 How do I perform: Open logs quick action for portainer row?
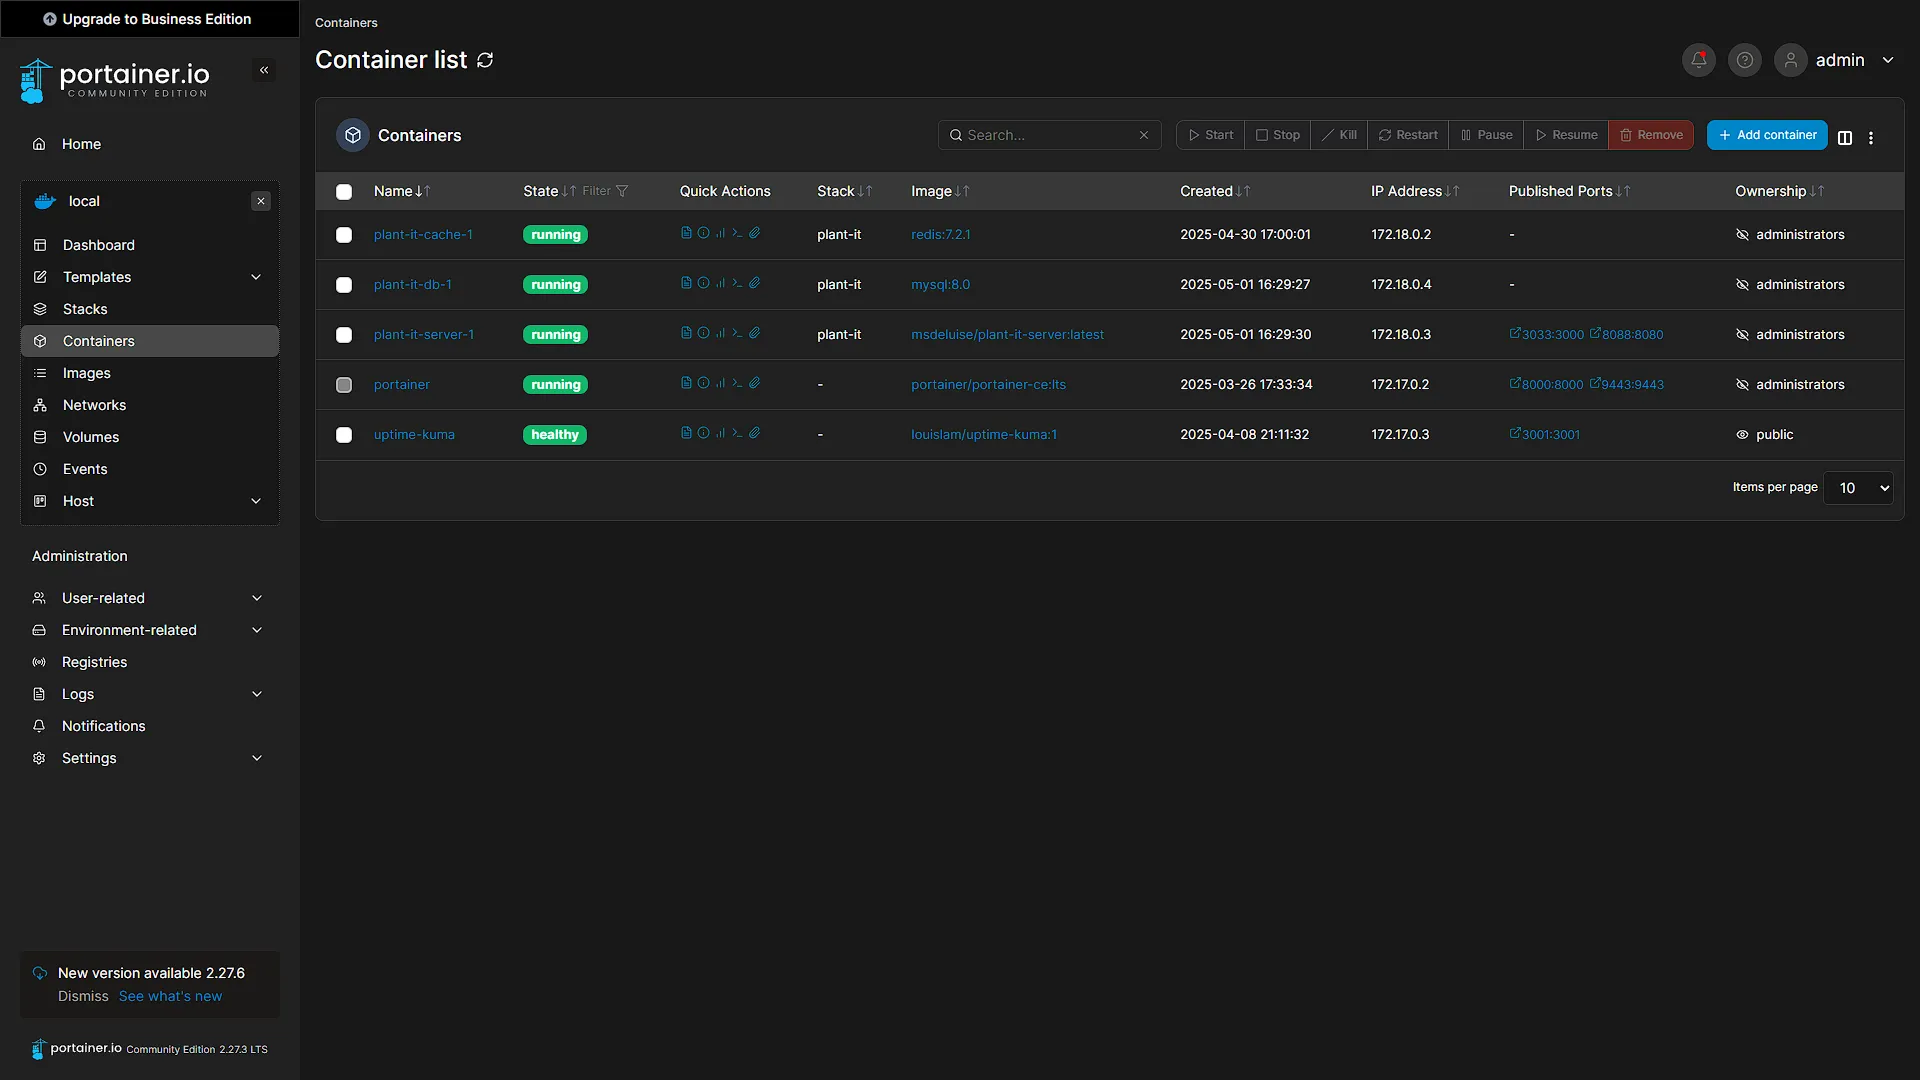[686, 383]
